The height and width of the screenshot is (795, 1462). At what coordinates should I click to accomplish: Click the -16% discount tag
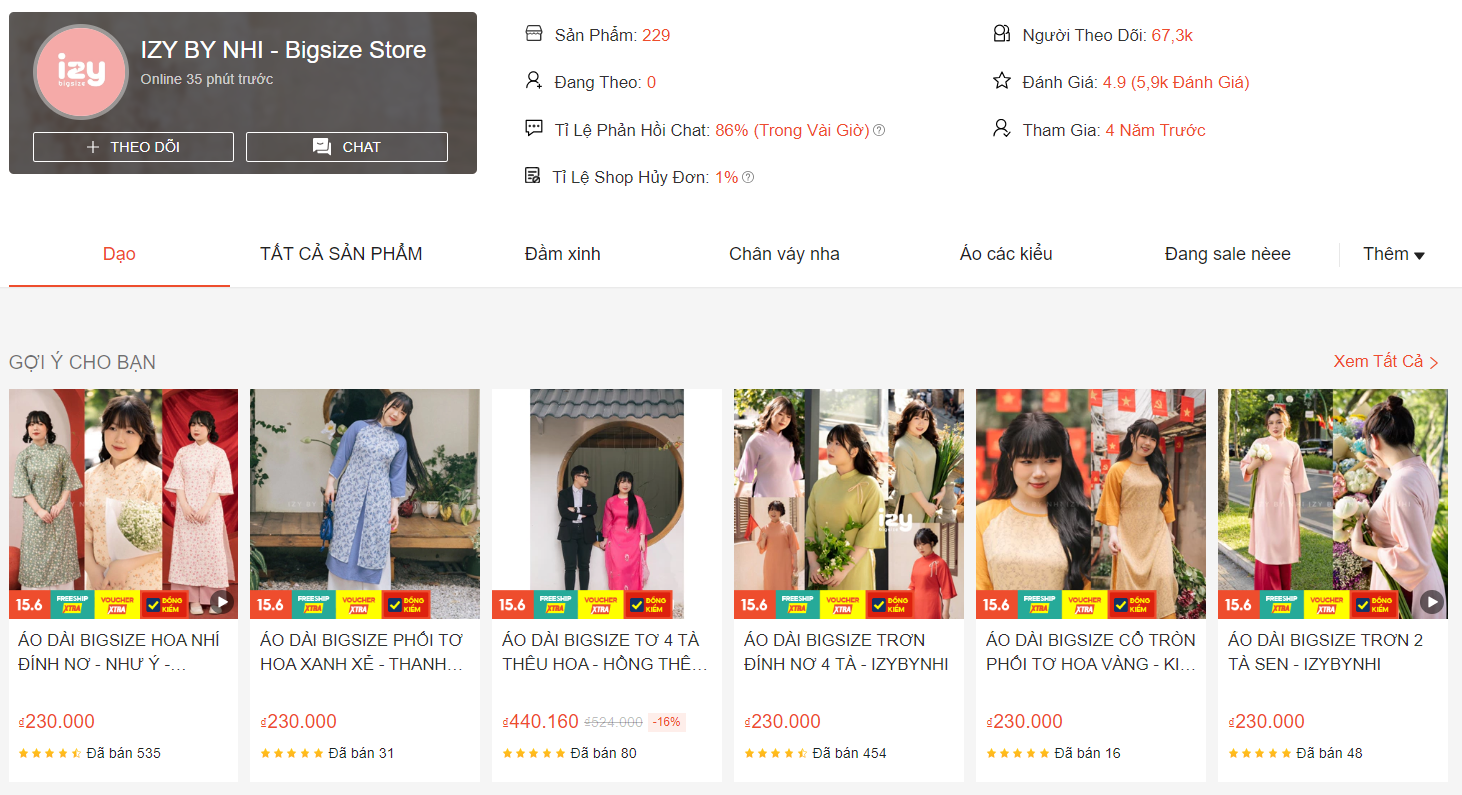point(666,722)
